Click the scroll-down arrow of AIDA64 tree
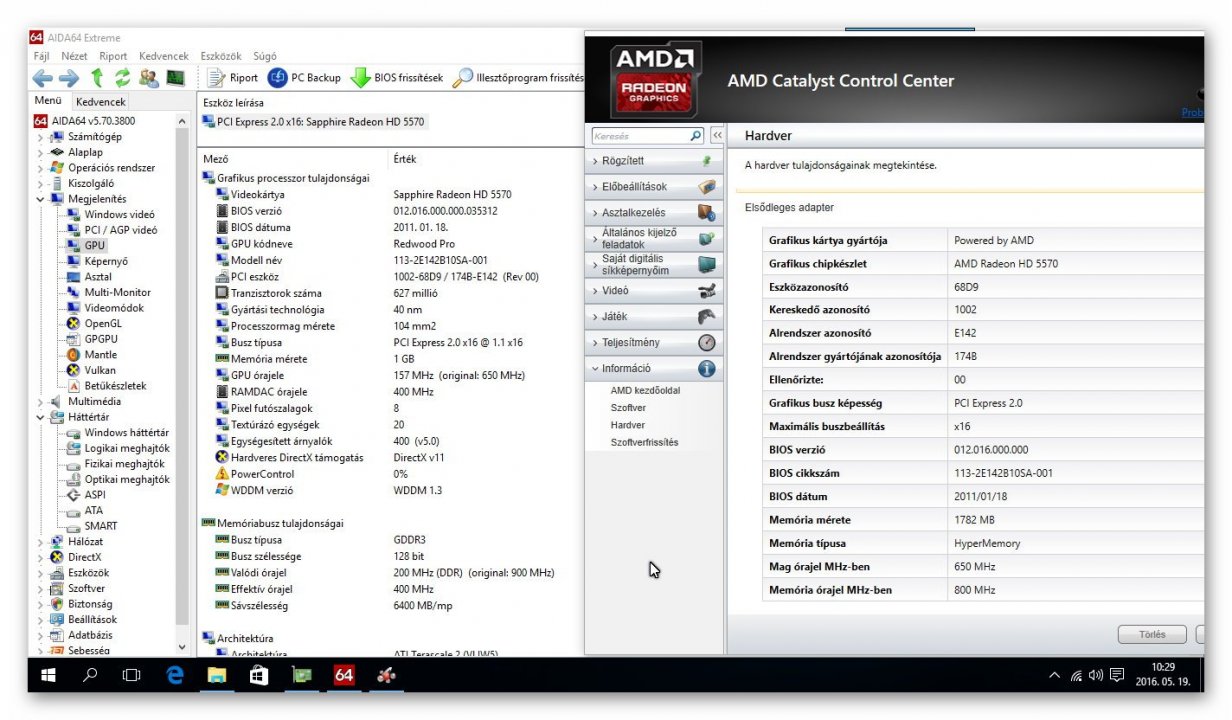 click(x=182, y=647)
